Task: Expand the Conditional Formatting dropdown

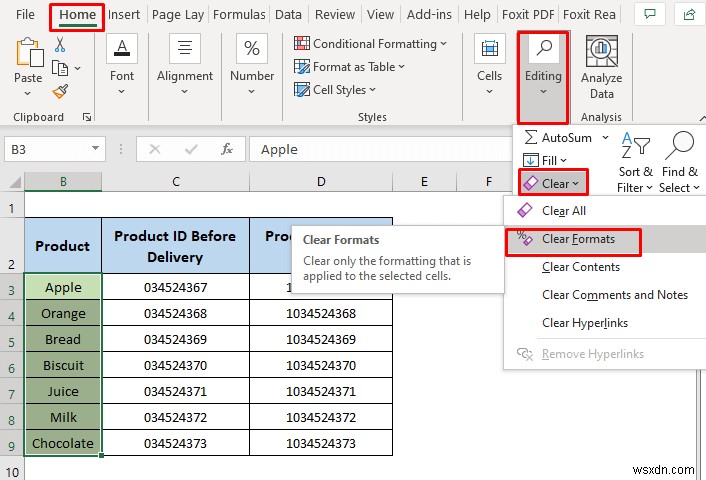Action: 364,44
